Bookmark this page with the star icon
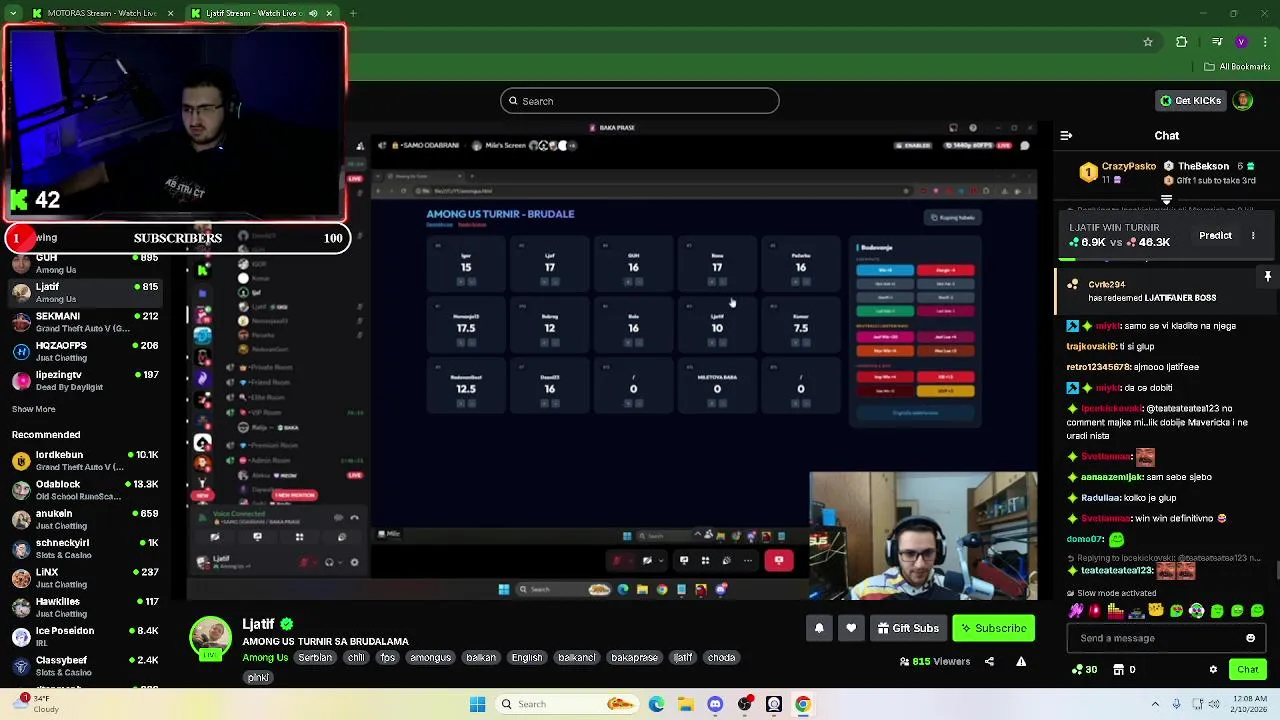The width and height of the screenshot is (1280, 720). (1148, 42)
